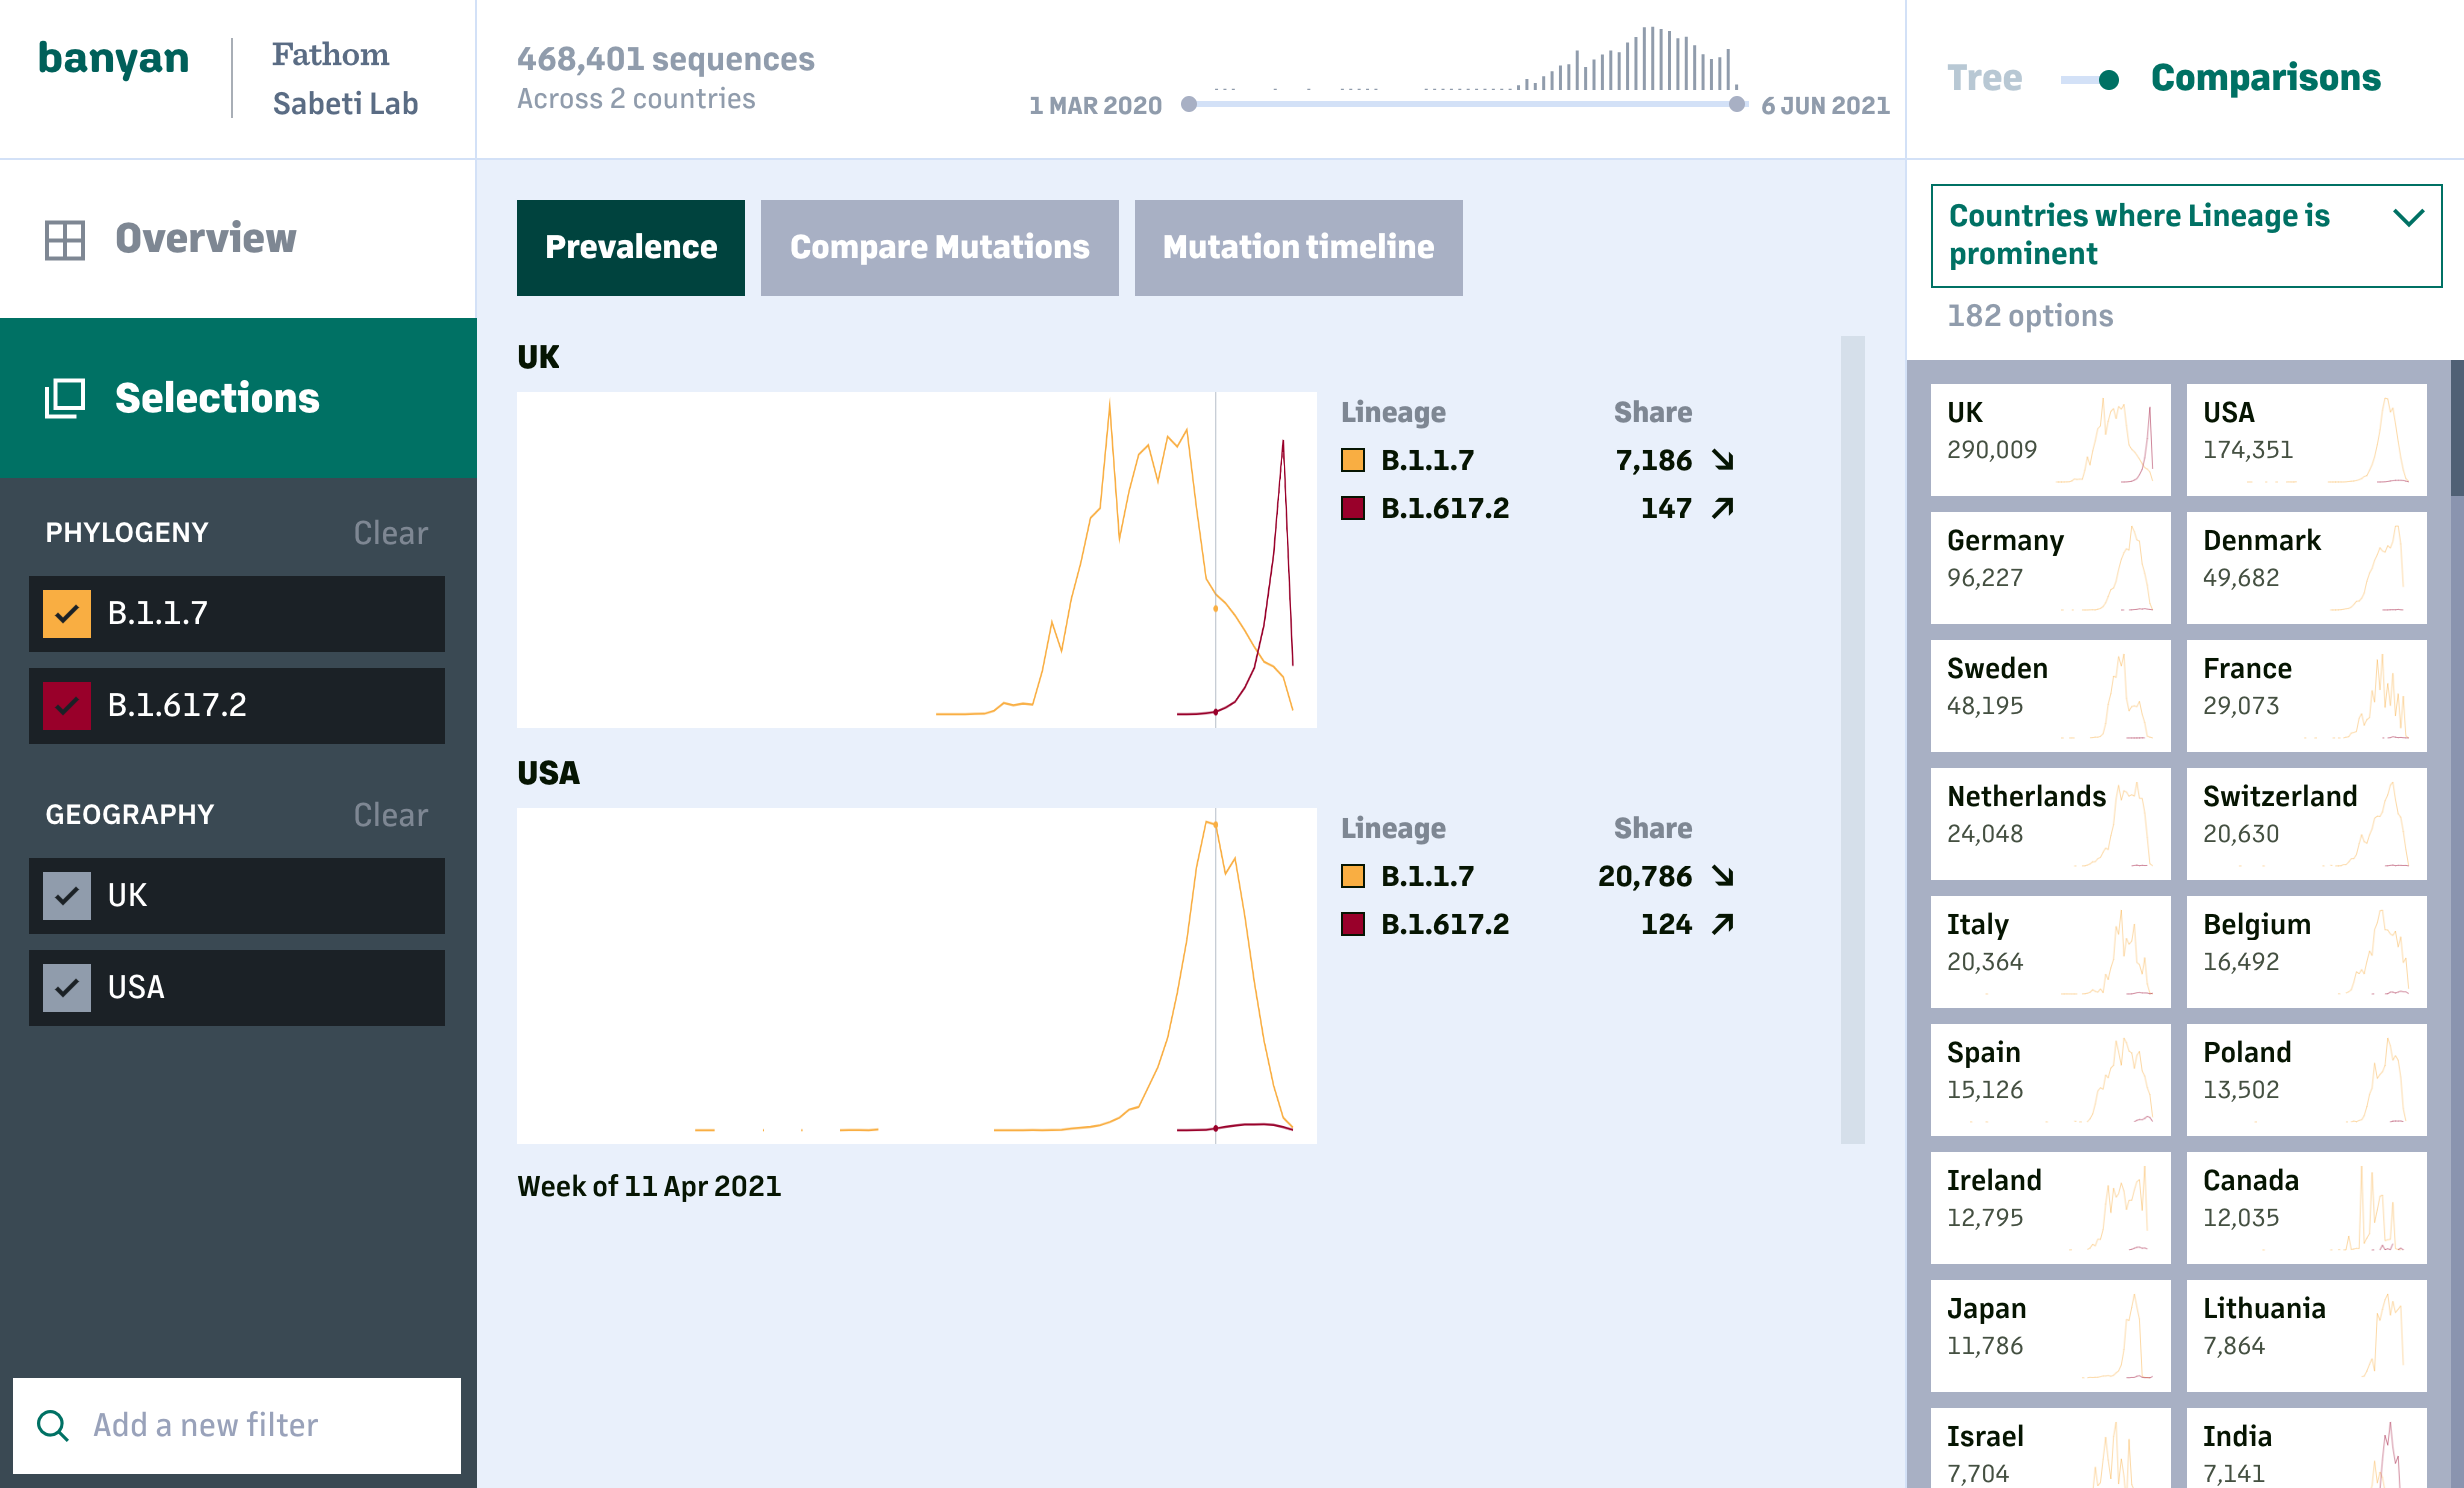Click the start handle at 1 MAR 2020
The width and height of the screenshot is (2464, 1488).
1189,104
